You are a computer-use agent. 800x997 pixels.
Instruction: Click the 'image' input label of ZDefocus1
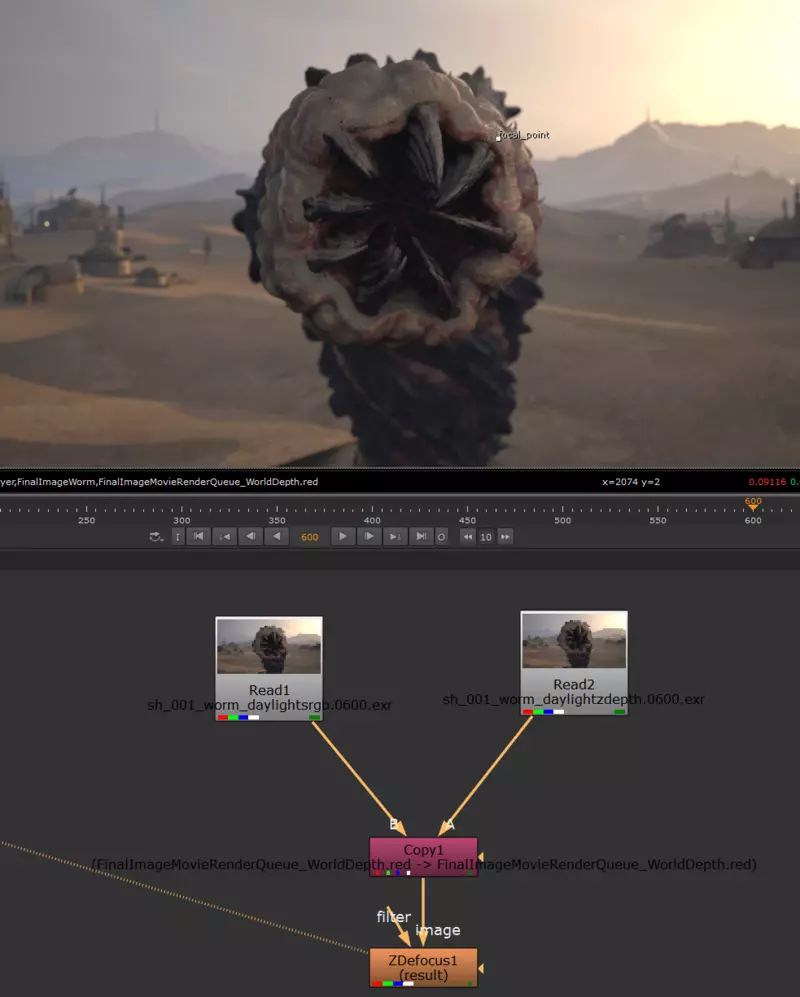438,930
